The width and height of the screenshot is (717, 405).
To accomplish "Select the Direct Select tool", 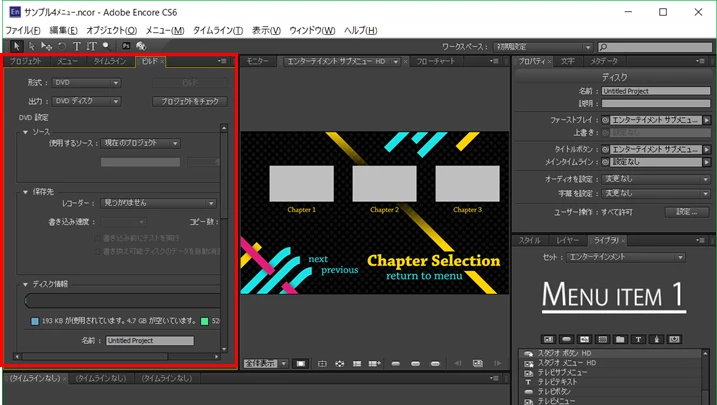I will click(32, 46).
